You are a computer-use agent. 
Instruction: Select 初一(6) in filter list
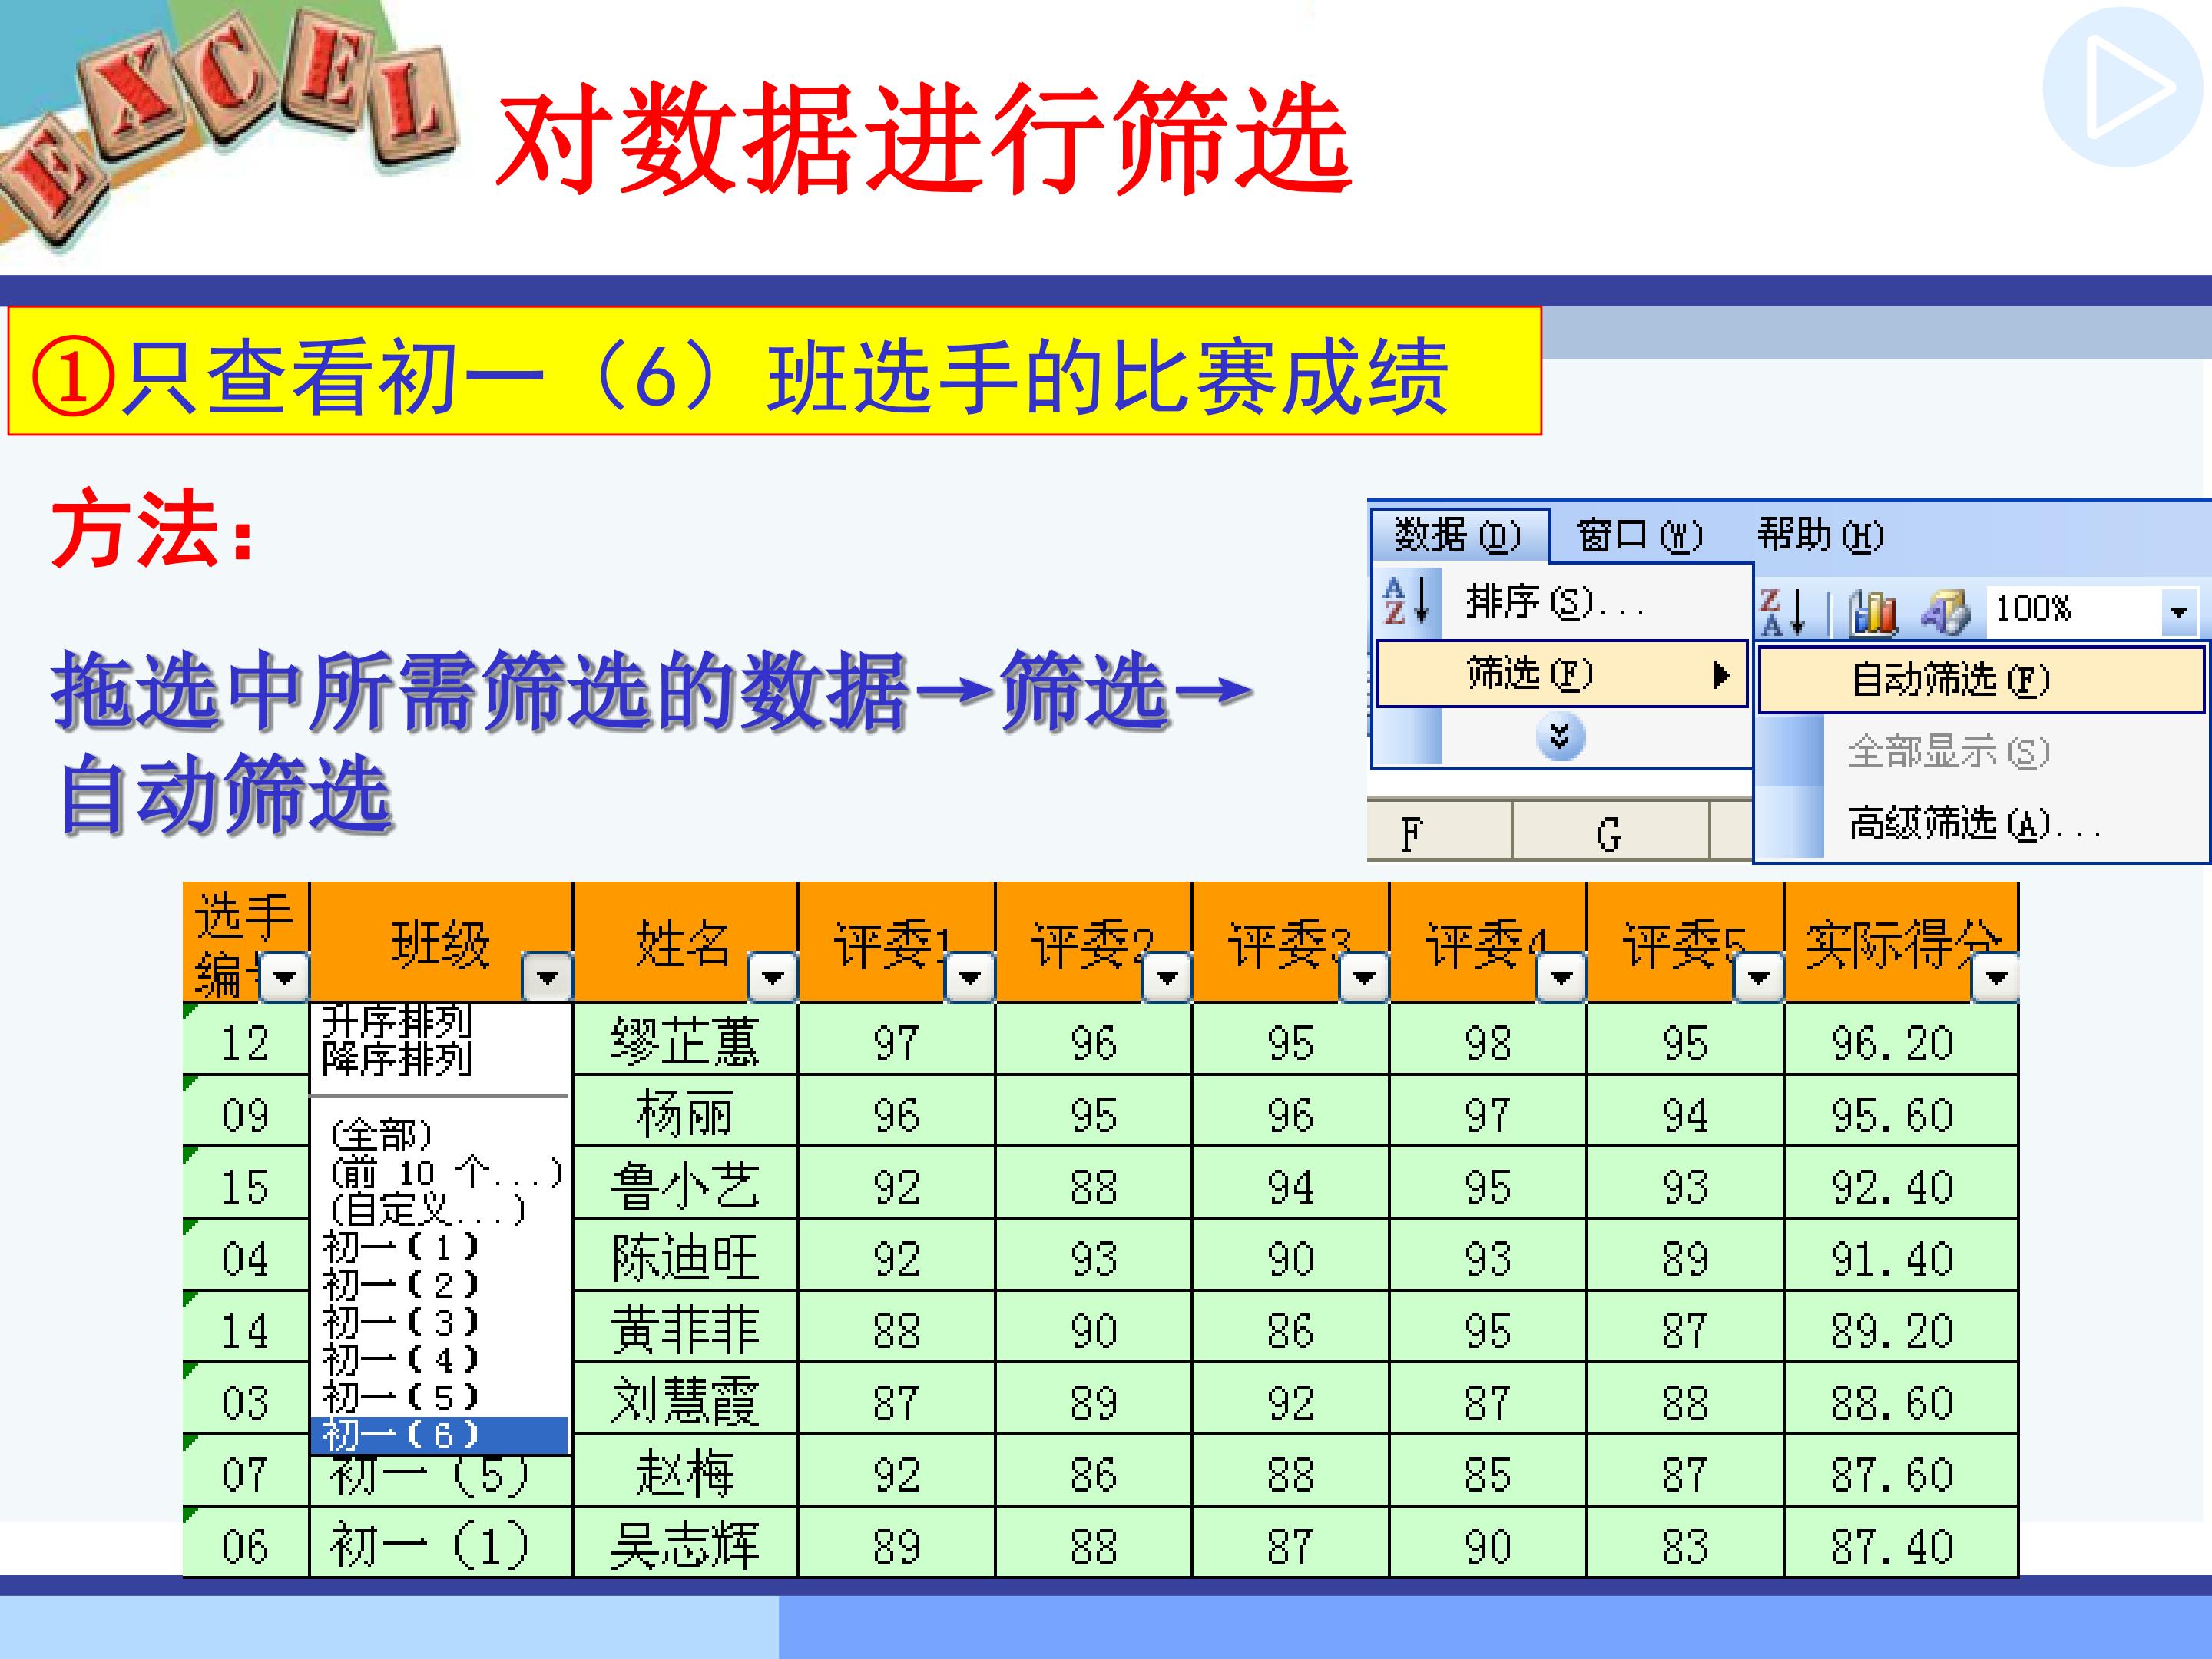click(402, 1434)
